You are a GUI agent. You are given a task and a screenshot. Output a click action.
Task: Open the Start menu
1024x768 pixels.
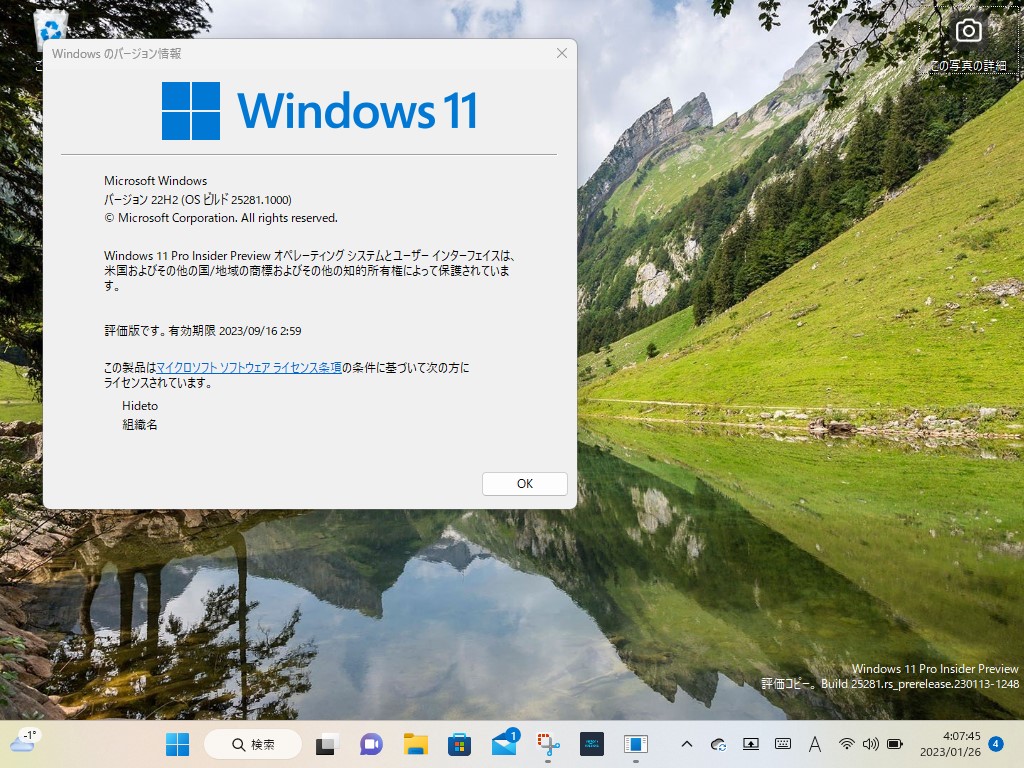[176, 744]
